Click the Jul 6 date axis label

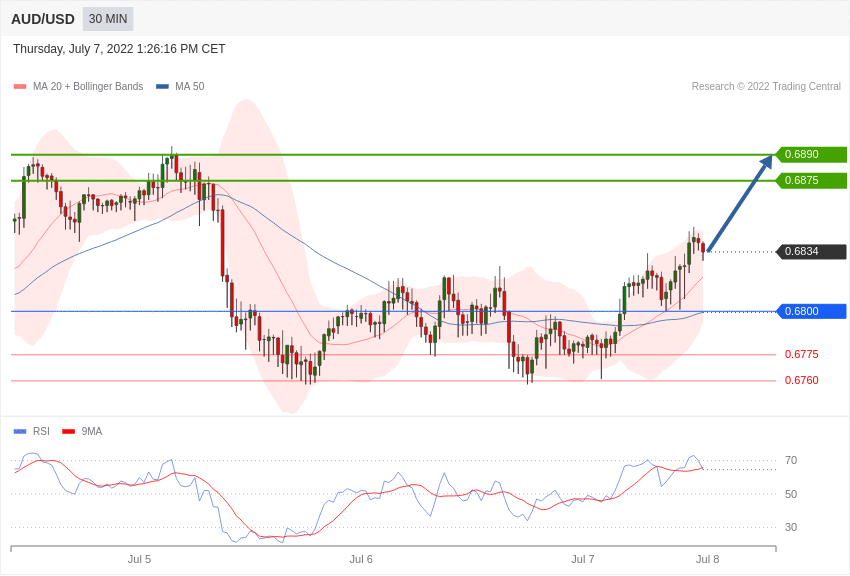[361, 559]
